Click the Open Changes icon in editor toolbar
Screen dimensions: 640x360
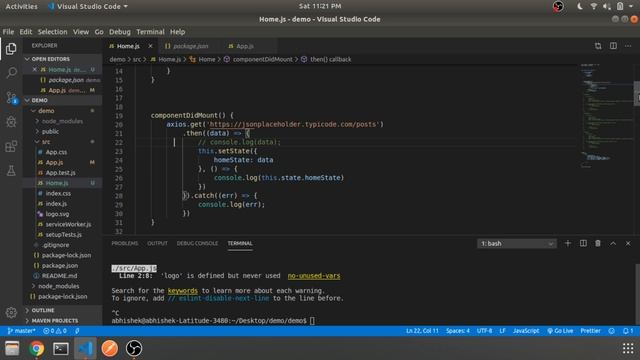point(598,46)
